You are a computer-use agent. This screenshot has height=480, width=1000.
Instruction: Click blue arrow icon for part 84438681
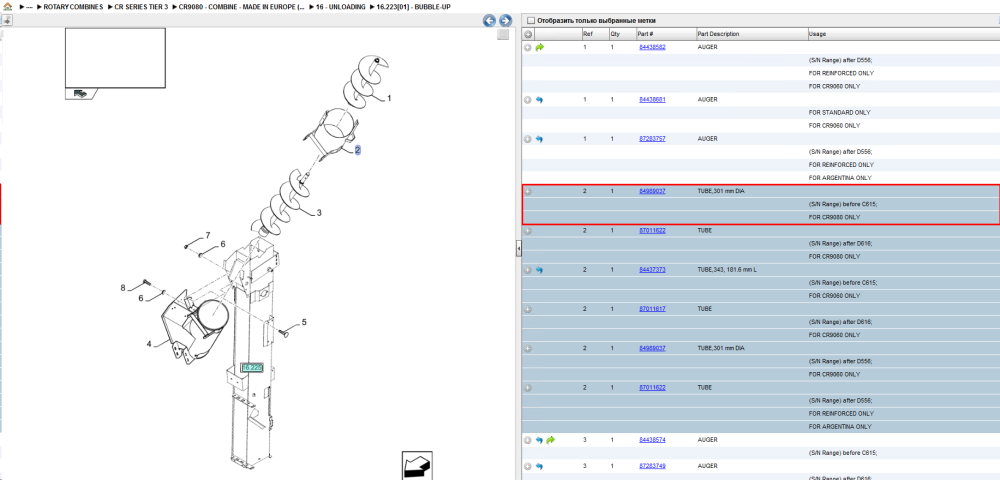(539, 99)
